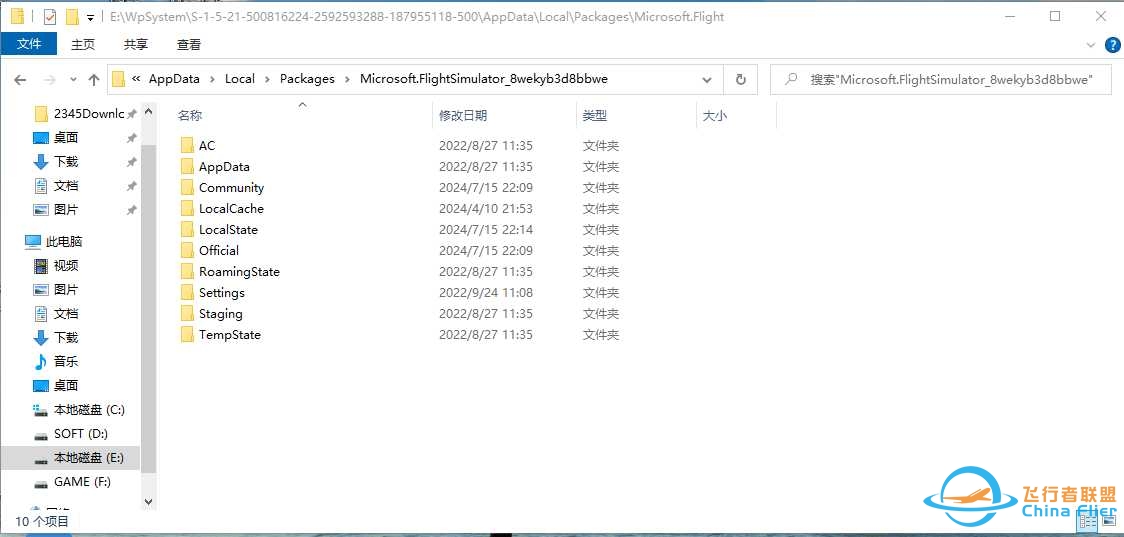Image resolution: width=1124 pixels, height=537 pixels.
Task: Click Settings date 2022/9/24 11:08
Action: tap(486, 293)
